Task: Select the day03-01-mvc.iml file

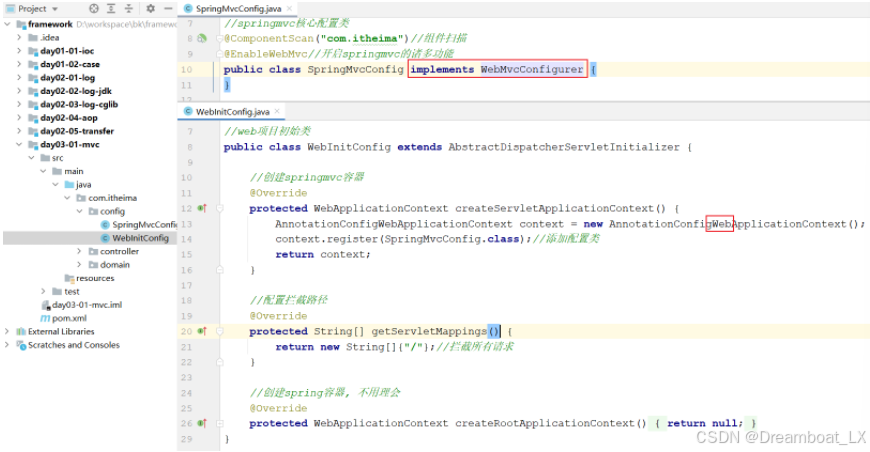Action: (87, 304)
